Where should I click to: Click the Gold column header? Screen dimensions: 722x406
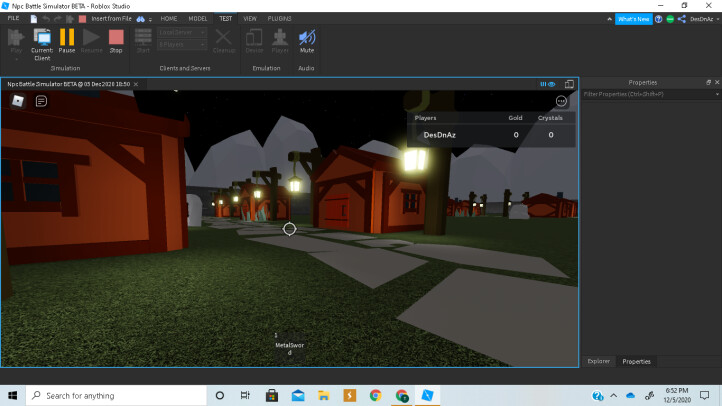515,118
